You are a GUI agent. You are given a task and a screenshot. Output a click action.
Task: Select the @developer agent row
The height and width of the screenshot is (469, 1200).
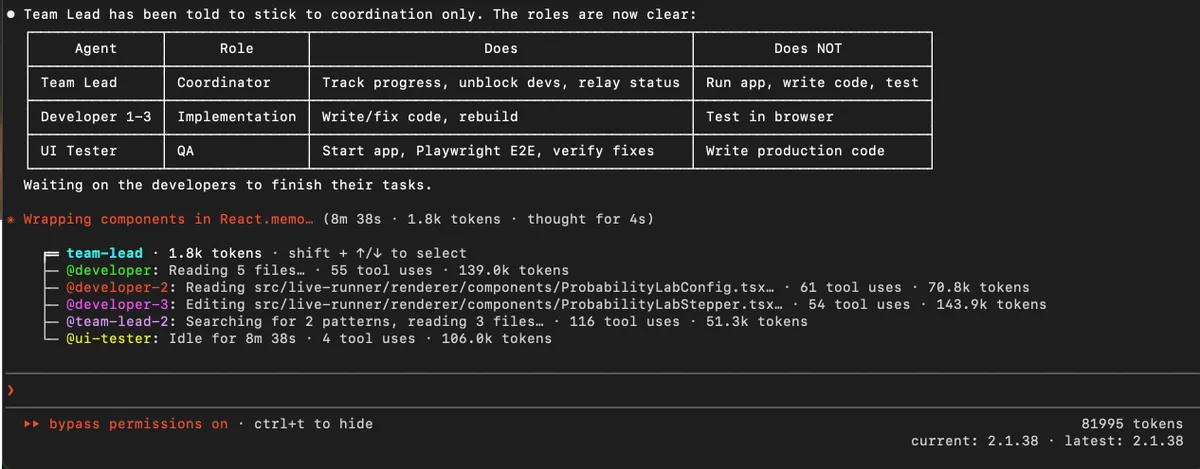[x=107, y=270]
